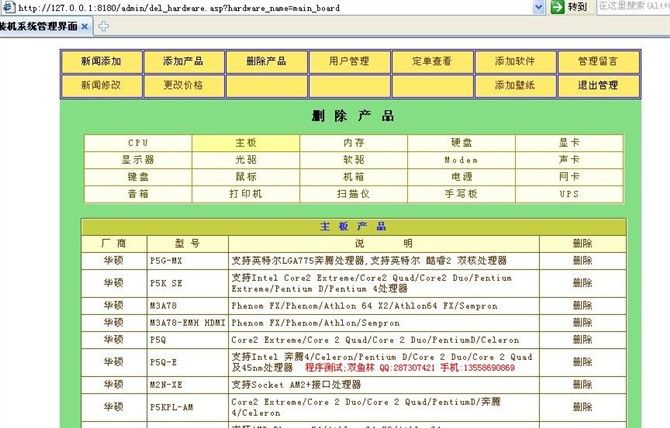This screenshot has width=670, height=428.
Task: Select the UPS category
Action: pos(569,194)
